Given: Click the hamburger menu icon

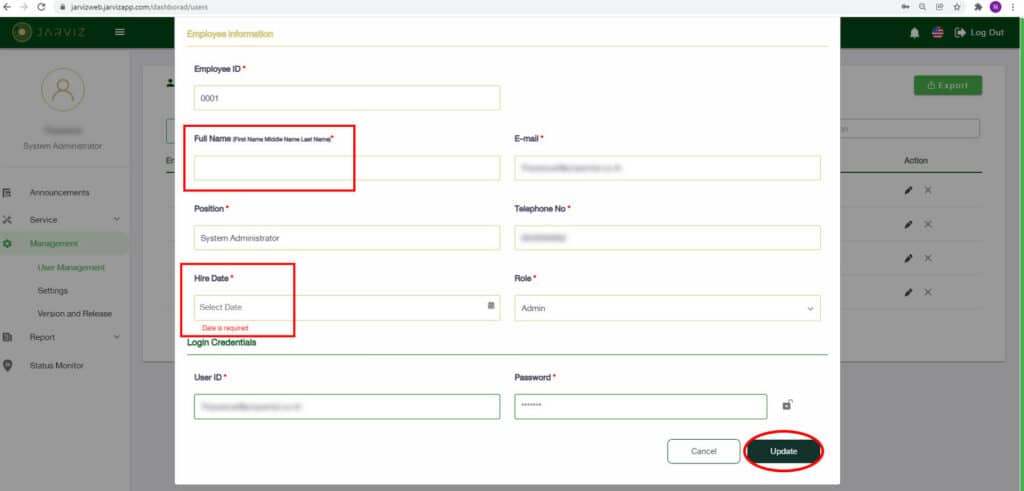Looking at the screenshot, I should [121, 32].
